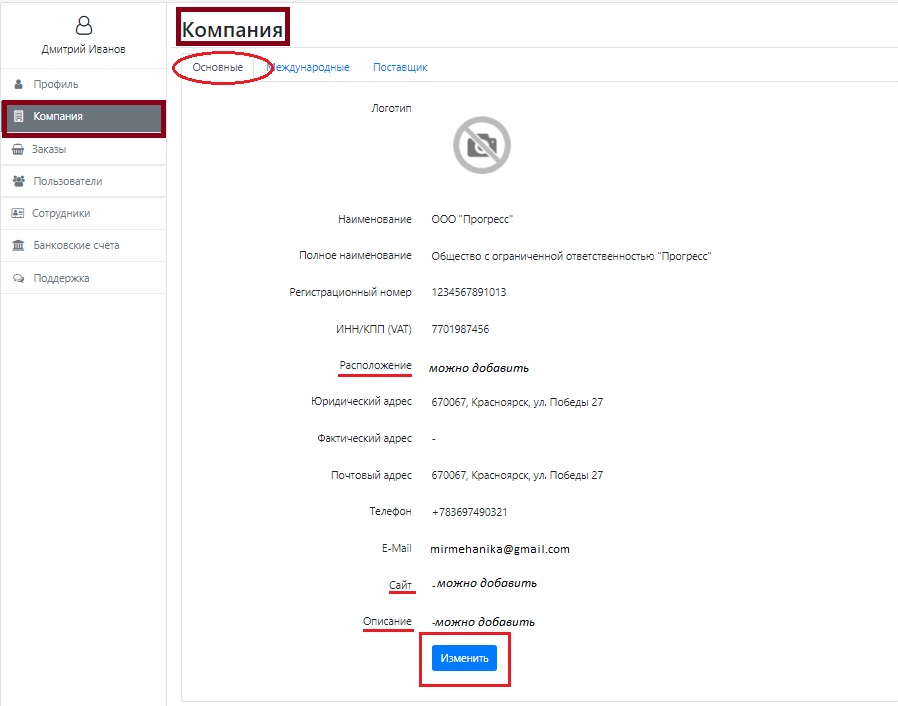Click the Юридический адрес label
The width and height of the screenshot is (898, 706).
(361, 402)
